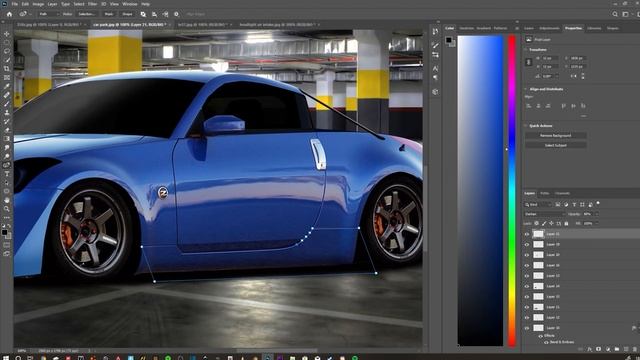640x360 pixels.
Task: Select the Clone Stamp tool
Action: pos(7,113)
